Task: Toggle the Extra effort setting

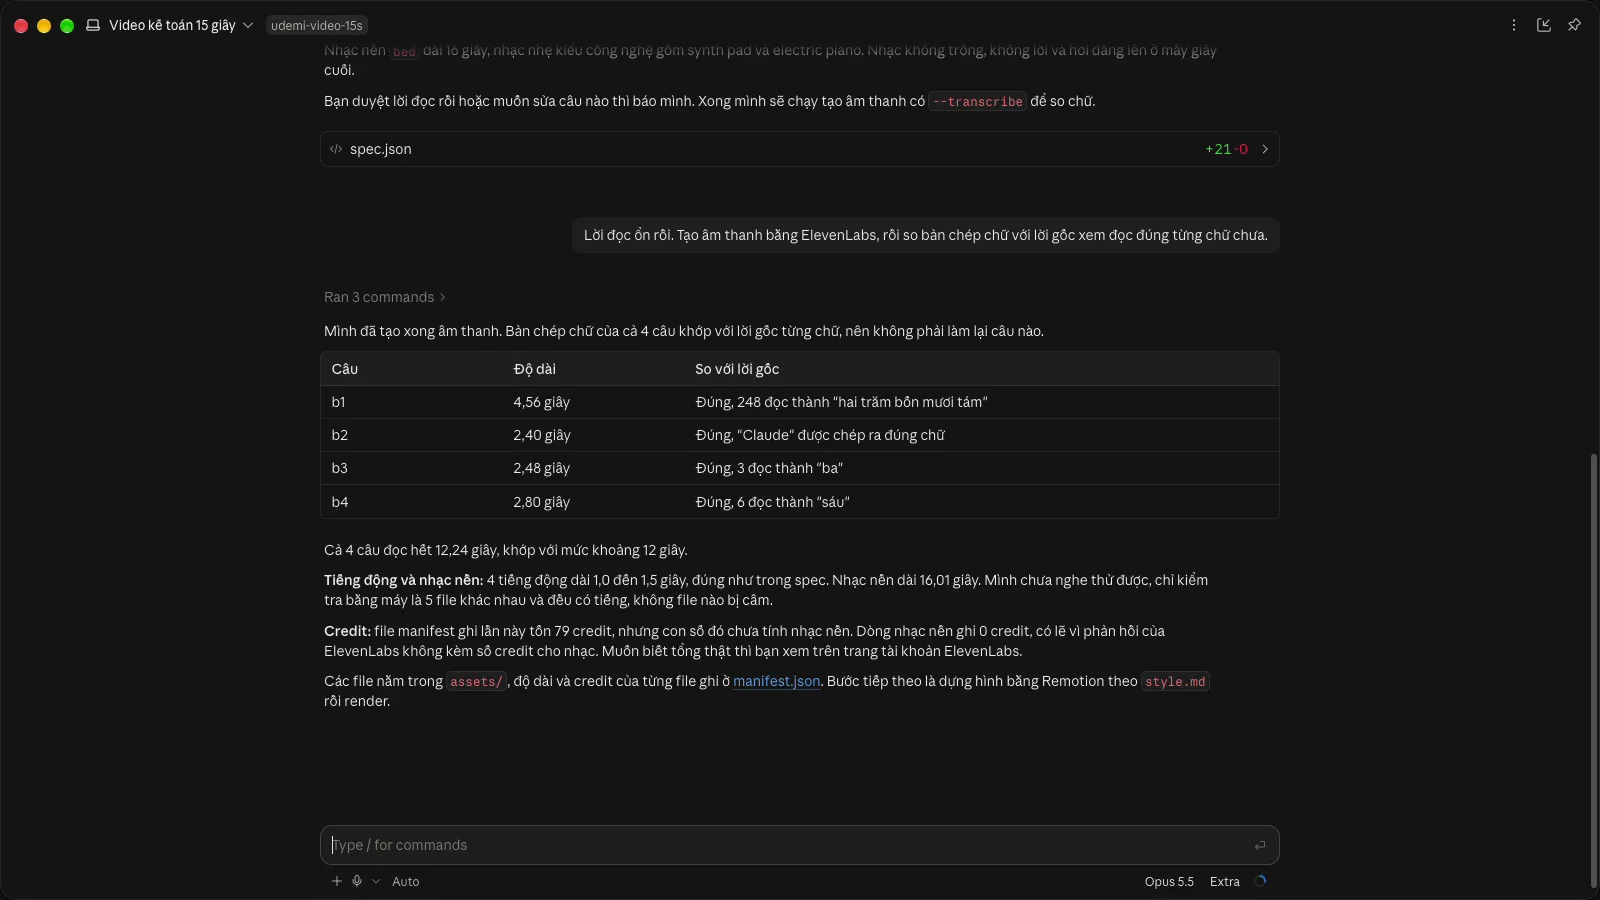Action: (1225, 881)
